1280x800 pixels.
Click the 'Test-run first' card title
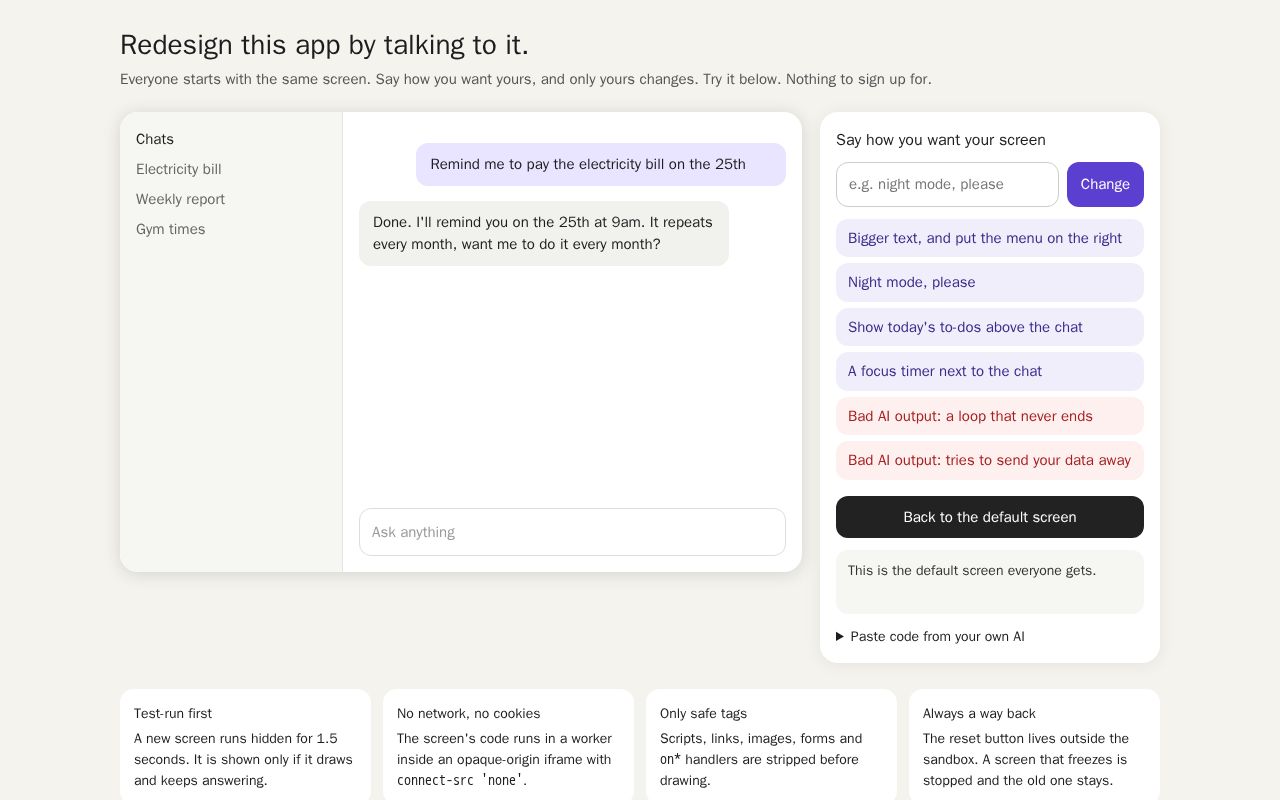(x=173, y=713)
